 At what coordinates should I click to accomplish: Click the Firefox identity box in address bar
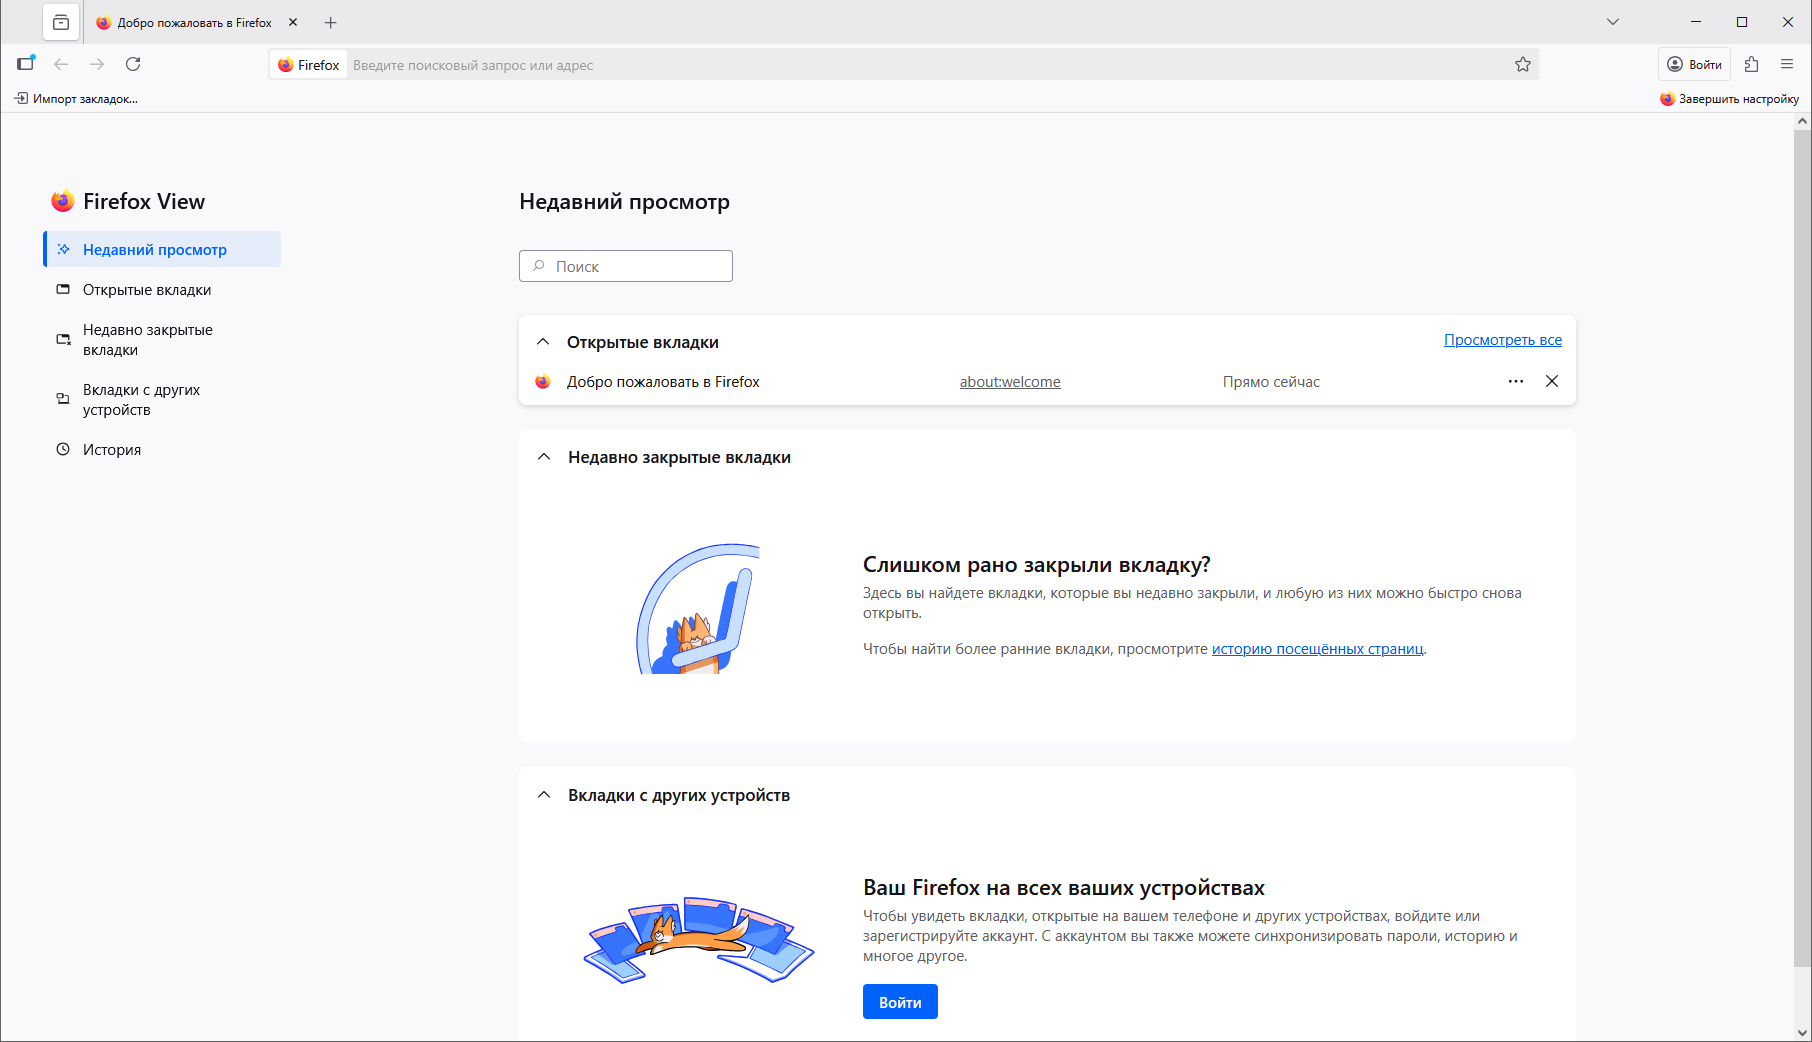(x=309, y=65)
